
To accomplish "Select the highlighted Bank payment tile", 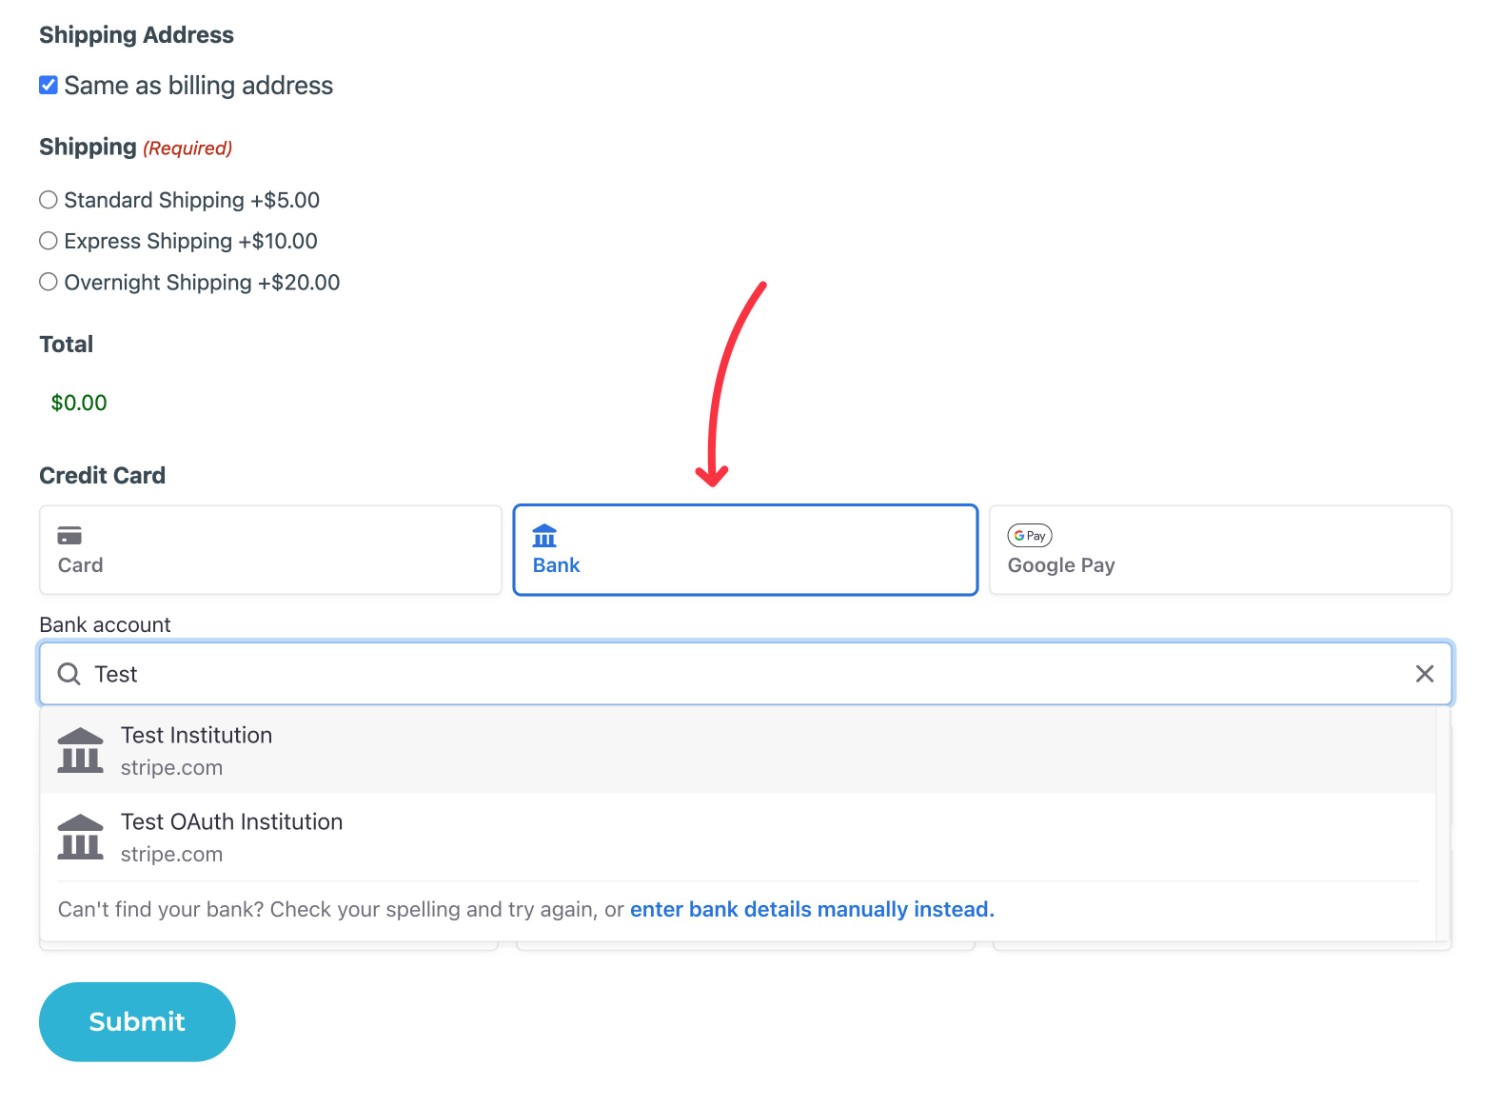I will coord(744,549).
